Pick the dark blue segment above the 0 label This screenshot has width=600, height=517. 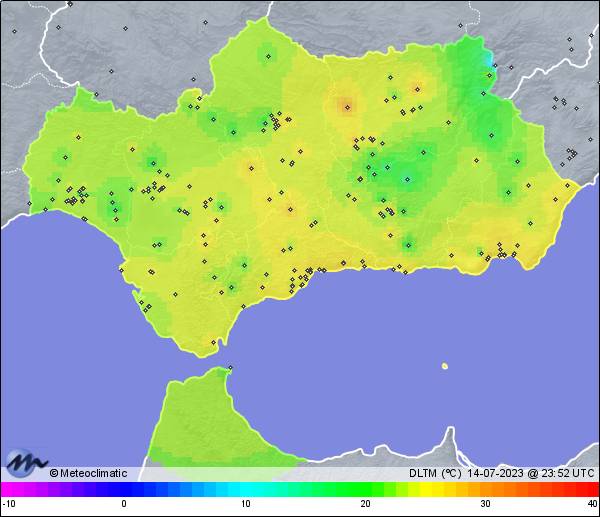click(x=124, y=489)
